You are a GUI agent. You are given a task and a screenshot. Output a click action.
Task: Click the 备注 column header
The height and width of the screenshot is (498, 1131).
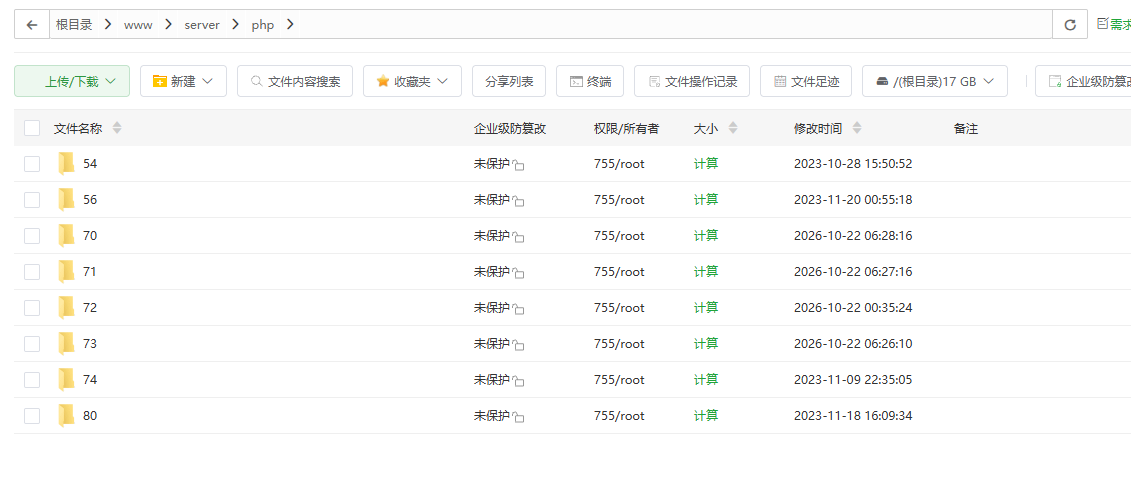tap(966, 128)
